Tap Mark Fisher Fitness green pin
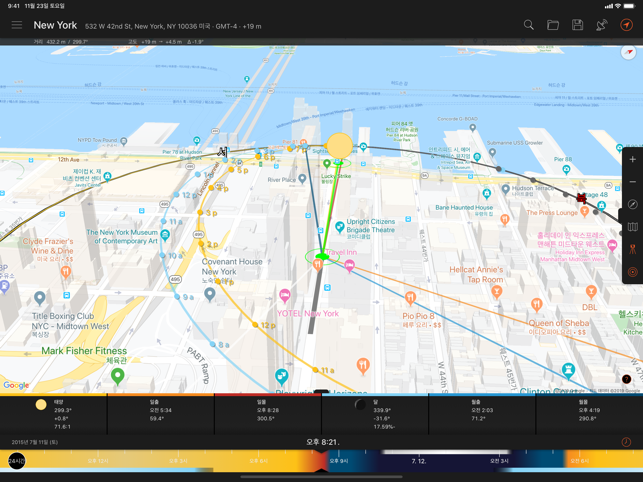 click(118, 377)
